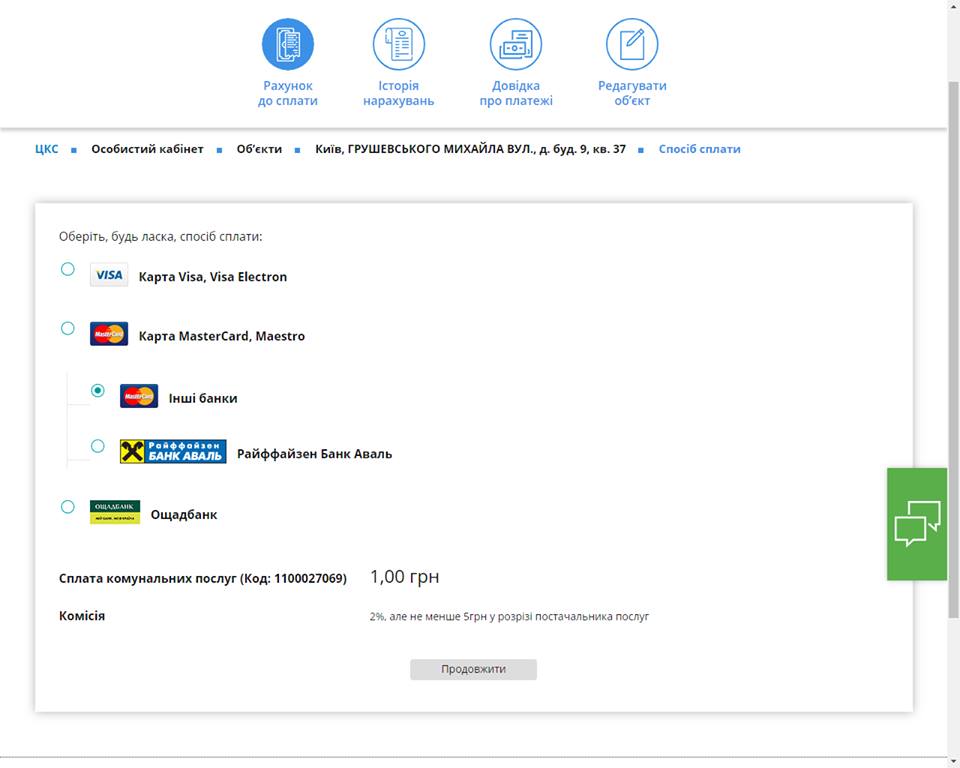Click the MasterCard logo beside Інші банки
The height and width of the screenshot is (768, 960).
[139, 396]
